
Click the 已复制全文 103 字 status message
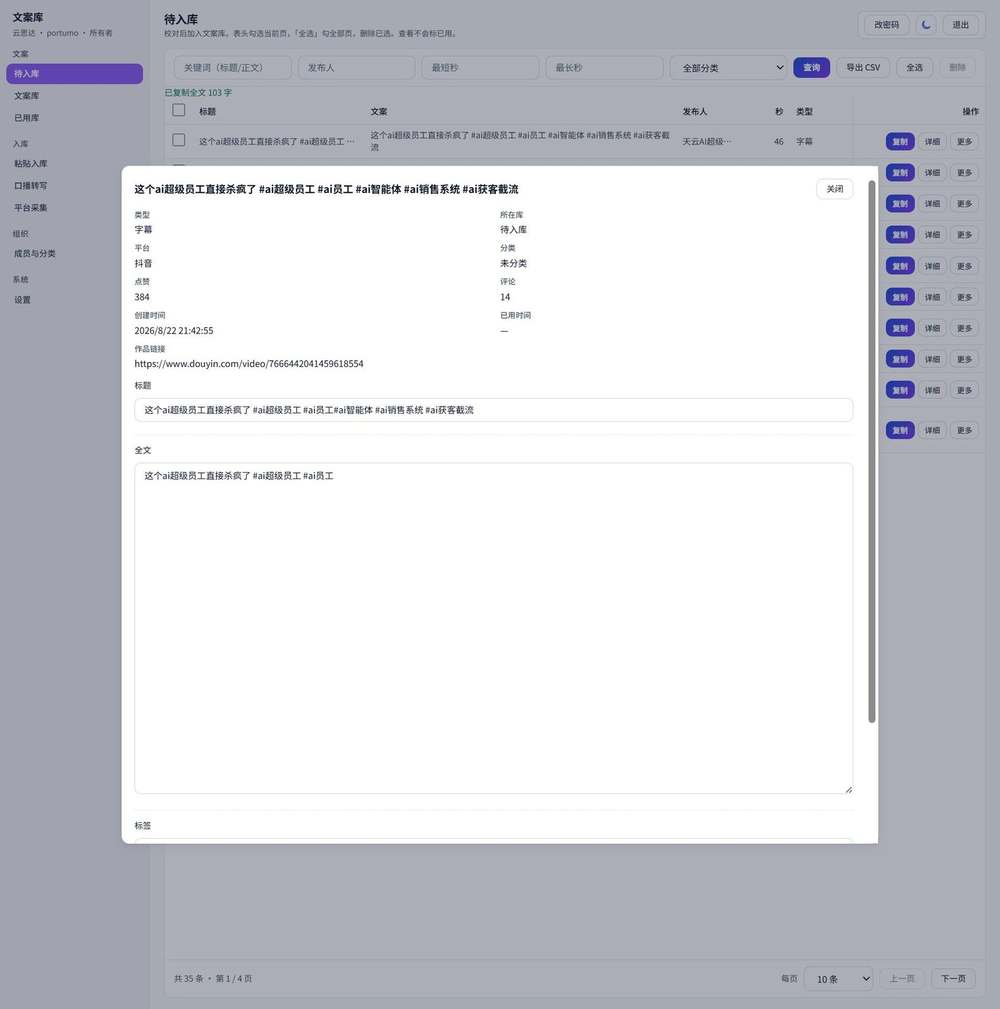[x=198, y=93]
